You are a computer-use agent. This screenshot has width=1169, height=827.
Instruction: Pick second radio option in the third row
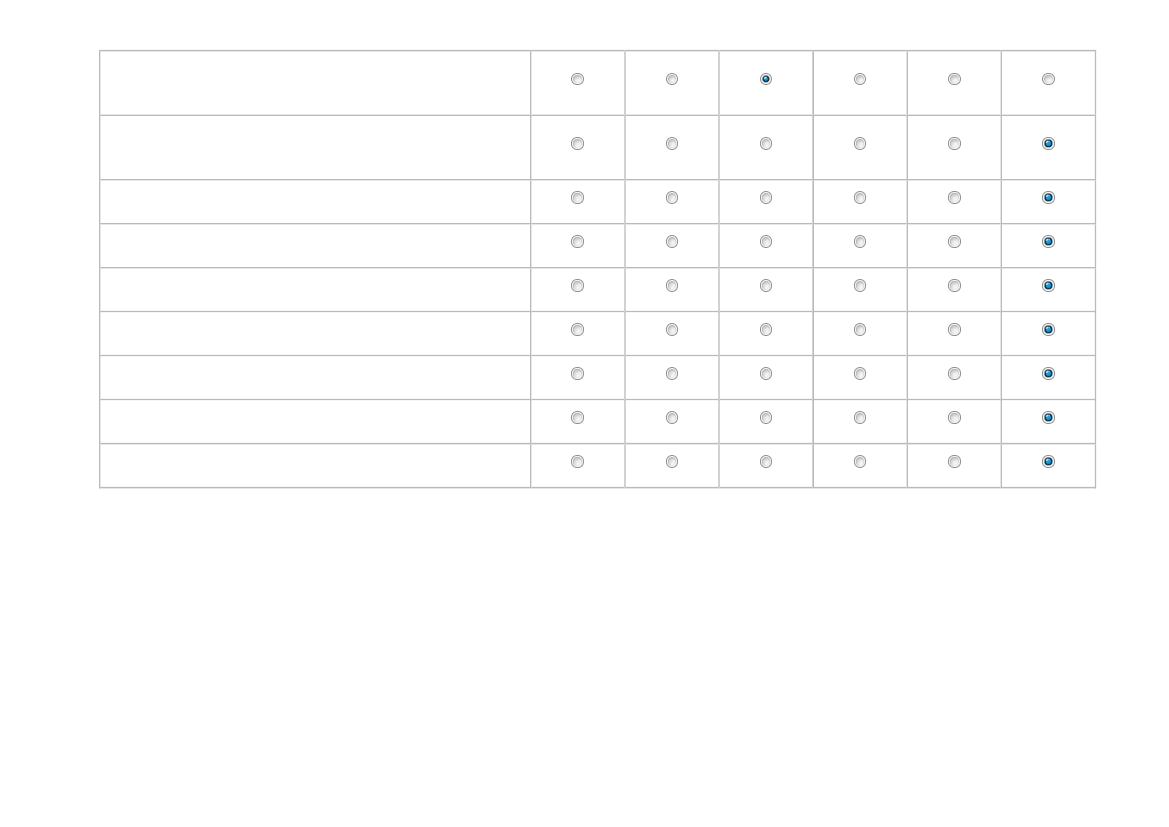[x=672, y=198]
